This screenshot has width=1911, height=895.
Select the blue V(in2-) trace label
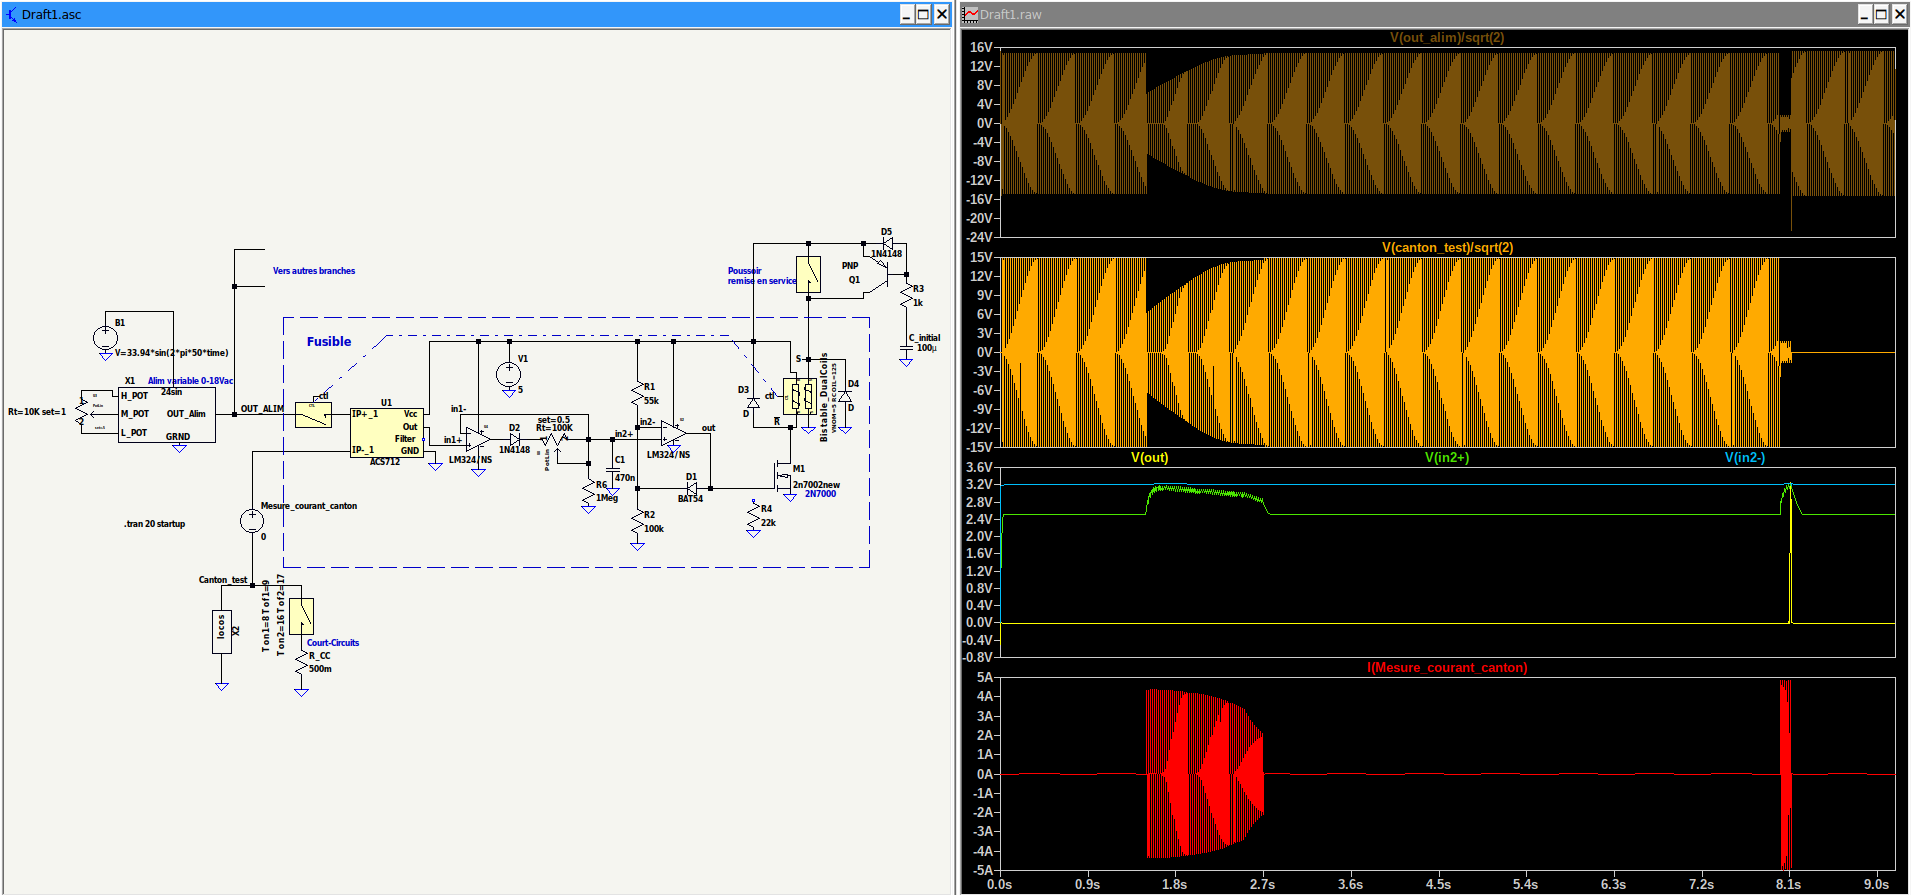point(1744,458)
